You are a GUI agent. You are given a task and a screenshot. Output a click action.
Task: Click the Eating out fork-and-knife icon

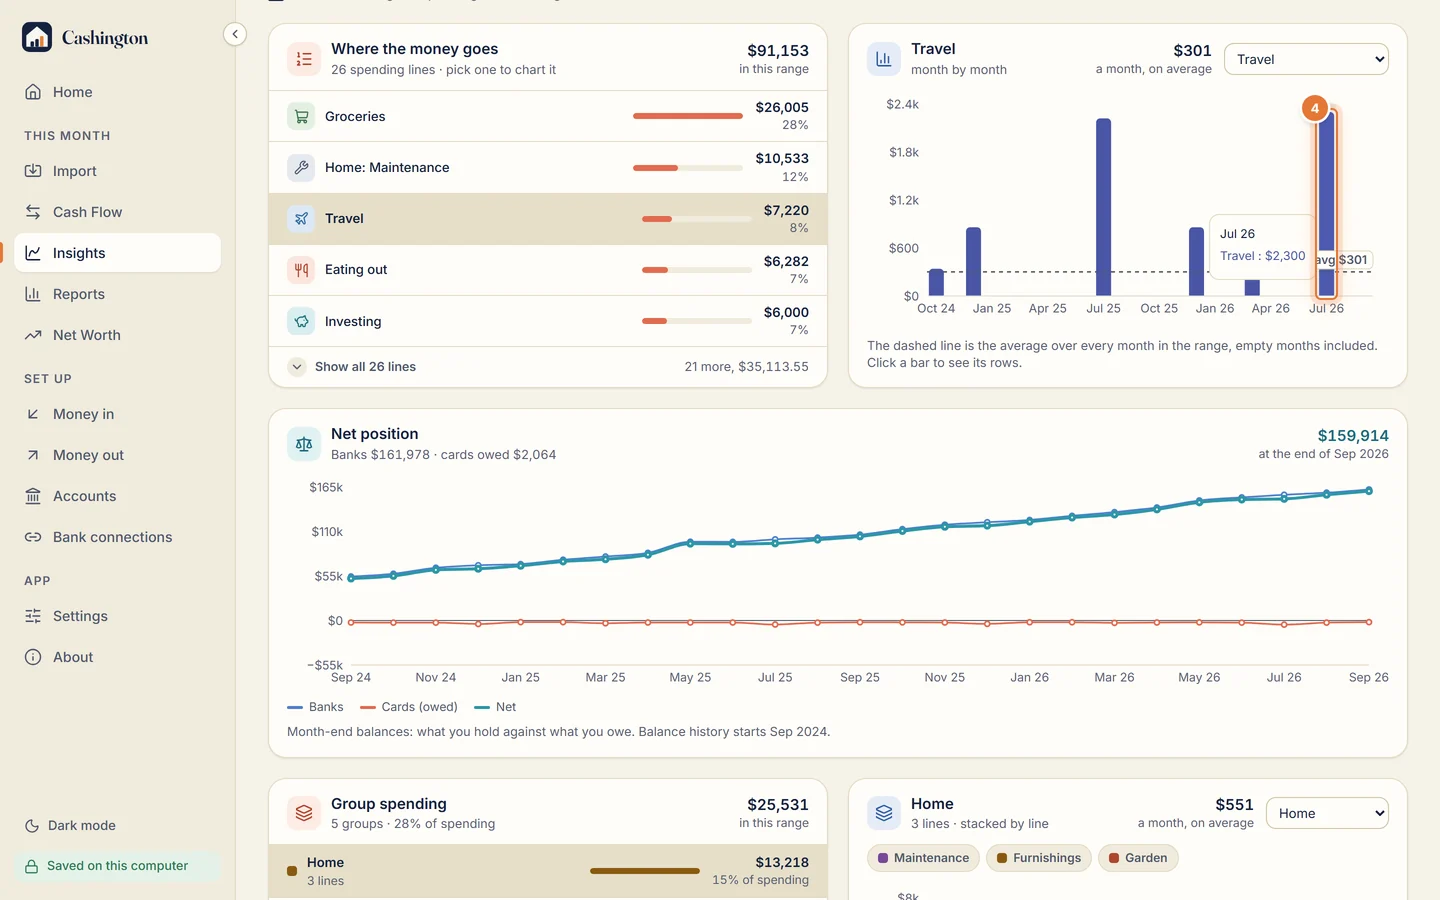(x=301, y=270)
